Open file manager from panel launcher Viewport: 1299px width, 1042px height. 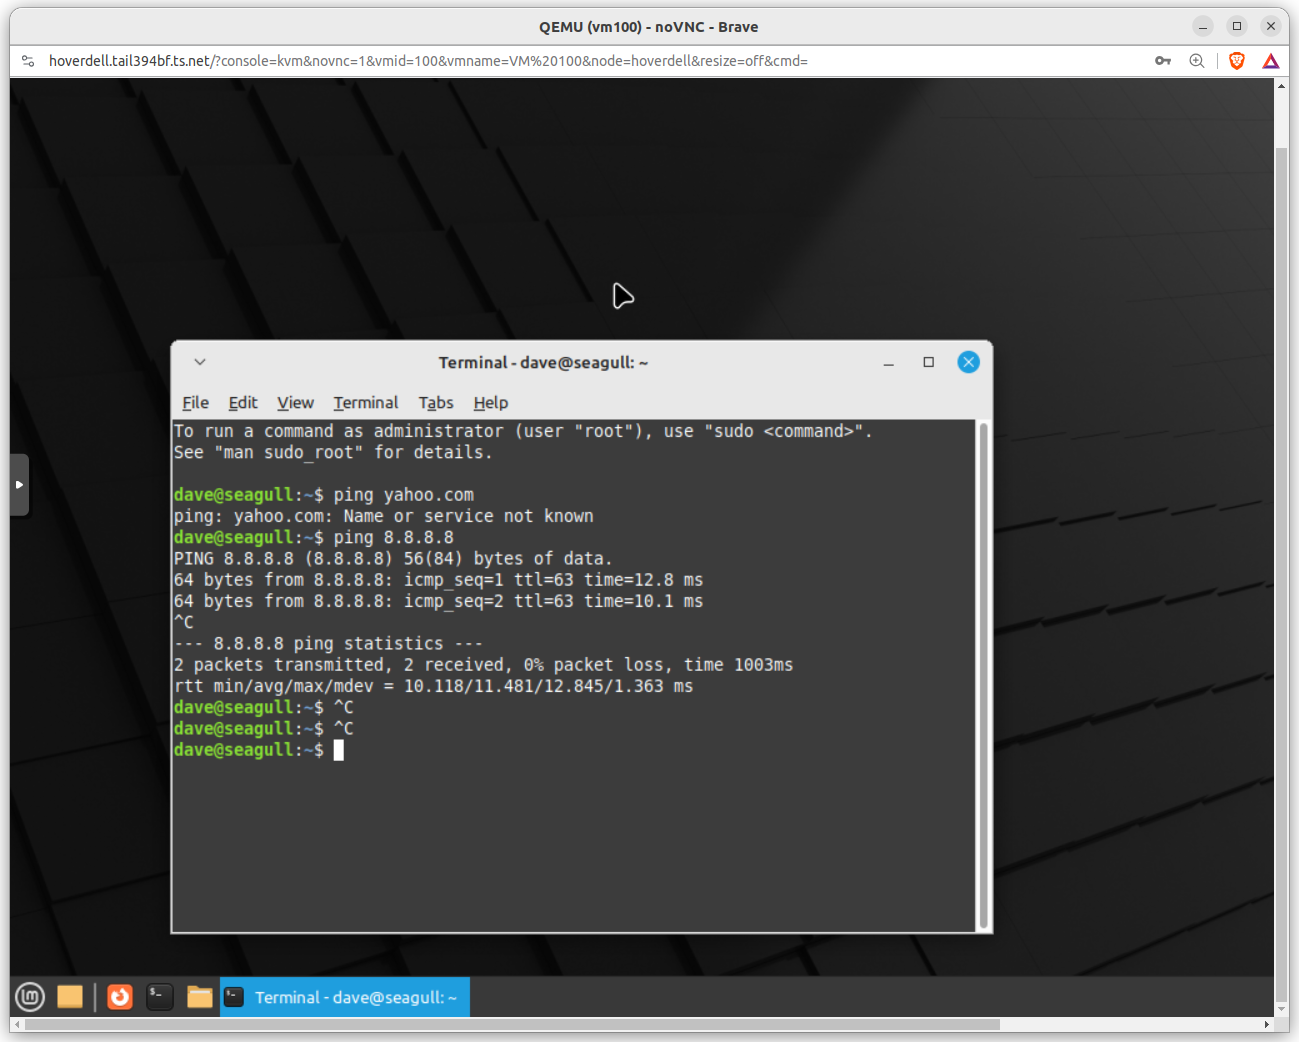tap(200, 997)
